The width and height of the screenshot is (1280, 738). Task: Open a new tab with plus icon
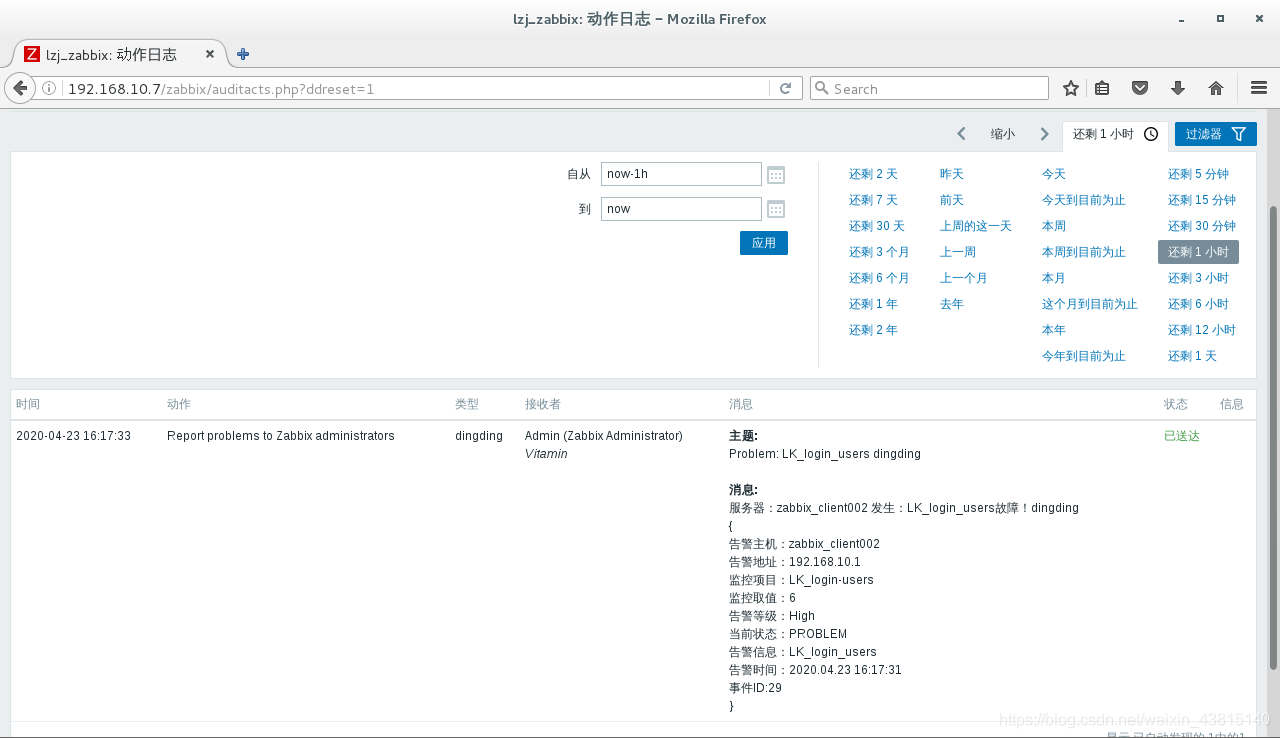(243, 54)
